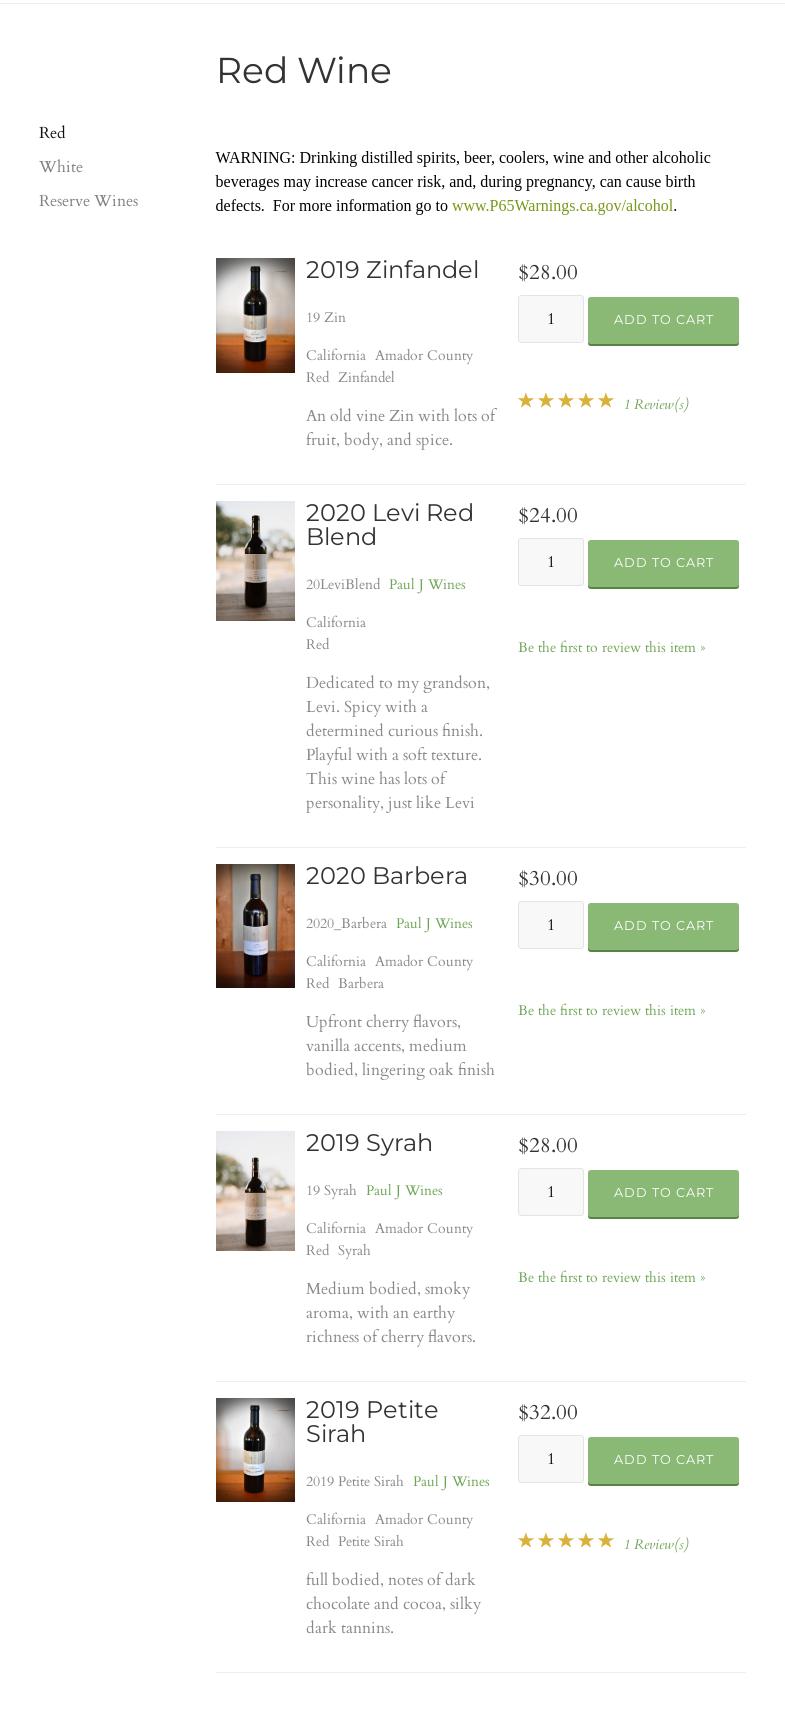The image size is (785, 1729).
Task: Add the 2020 Levi Red Blend to cart
Action: pos(663,562)
